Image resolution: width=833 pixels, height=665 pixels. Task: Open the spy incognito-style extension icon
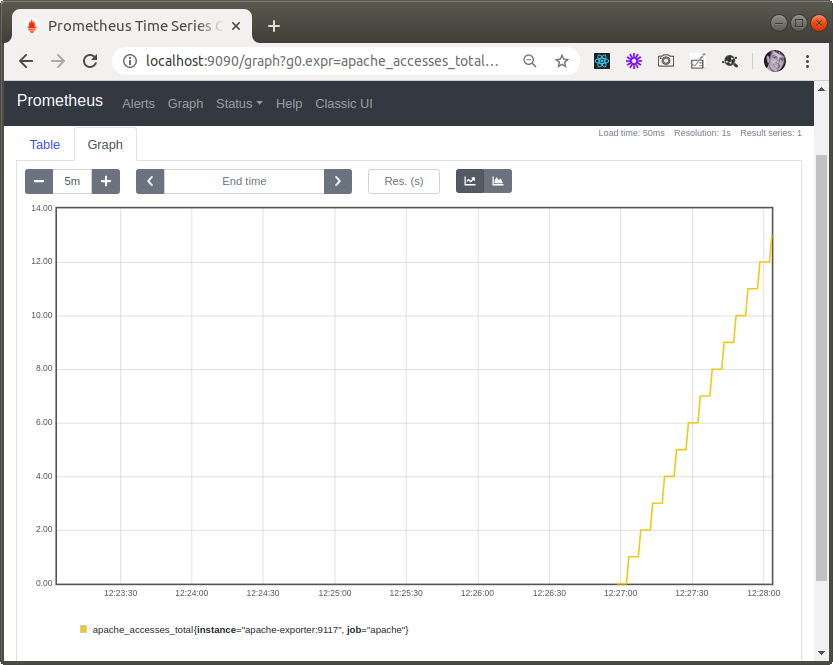pyautogui.click(x=730, y=61)
